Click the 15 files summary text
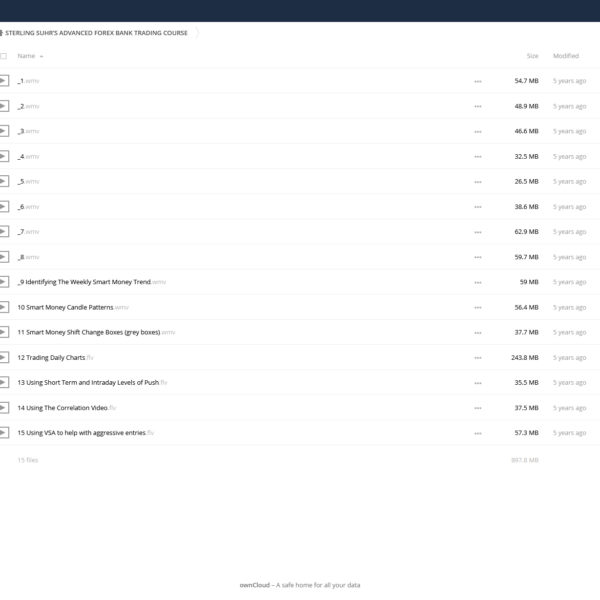The image size is (600, 600). pyautogui.click(x=28, y=460)
